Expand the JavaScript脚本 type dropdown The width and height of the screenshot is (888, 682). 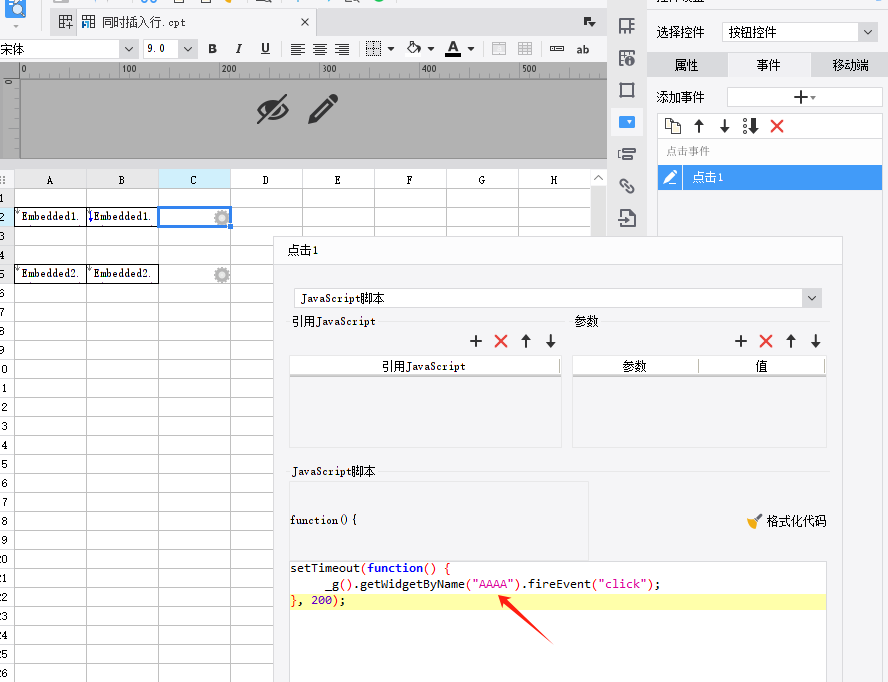click(811, 298)
